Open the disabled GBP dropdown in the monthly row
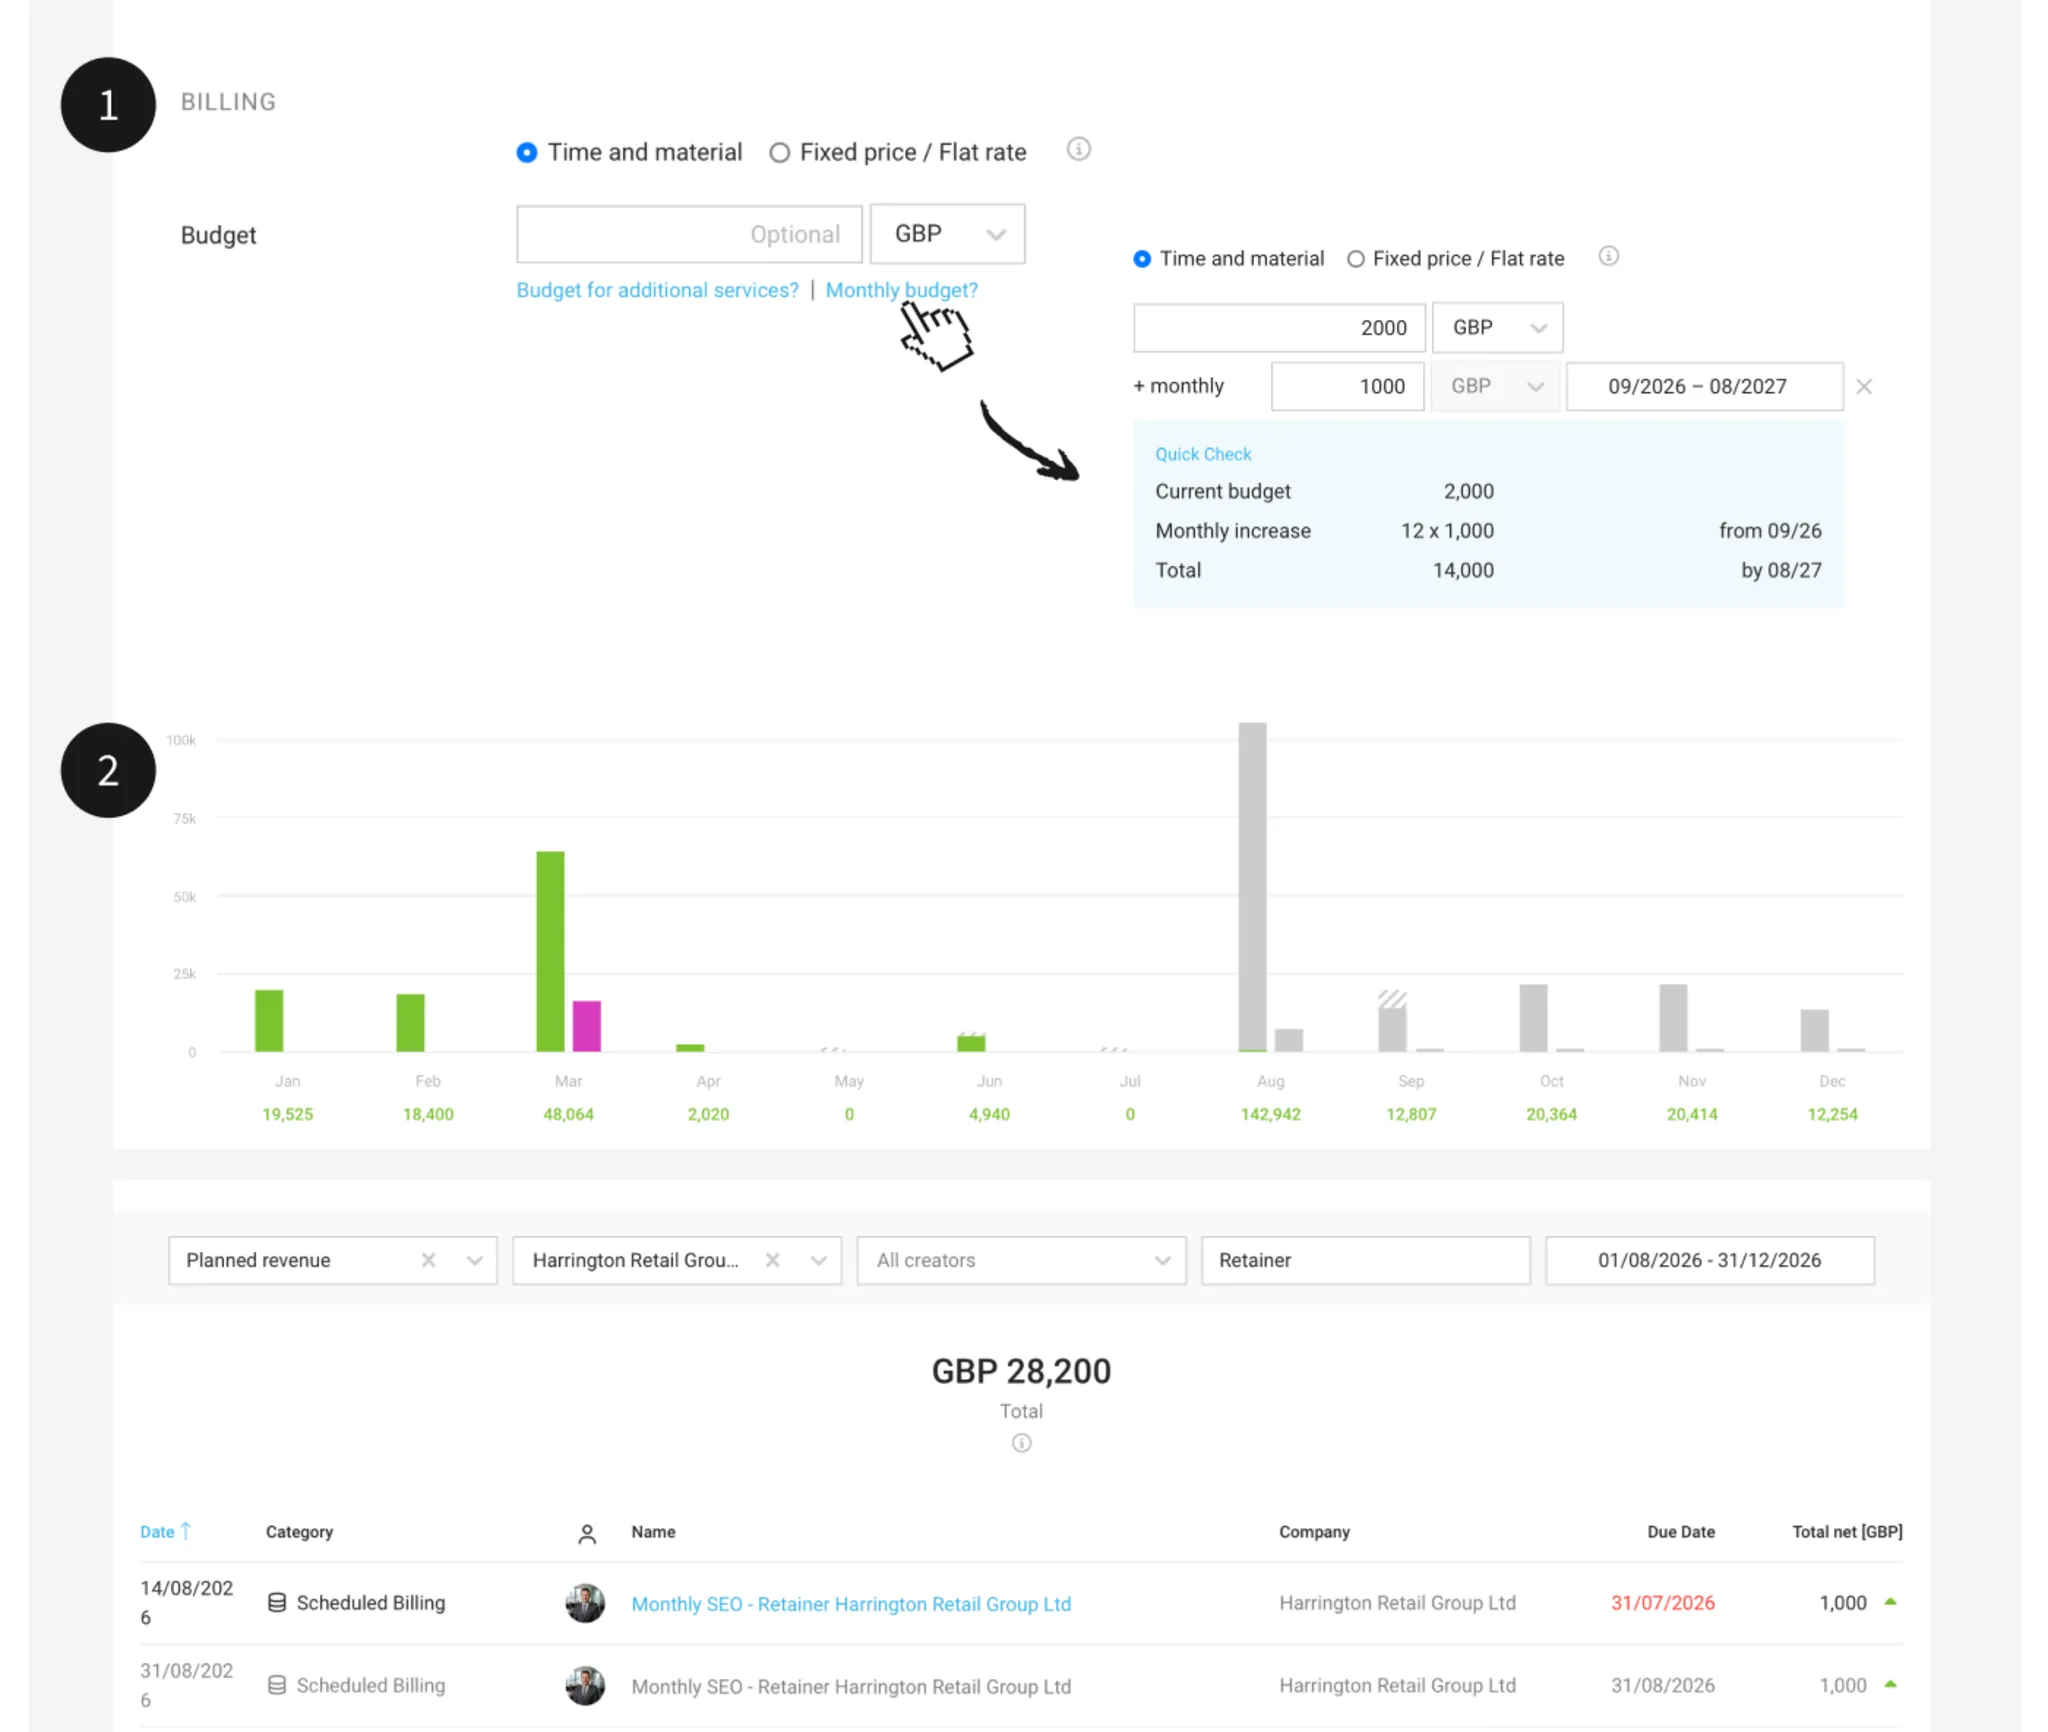Image resolution: width=2048 pixels, height=1732 pixels. click(x=1495, y=387)
